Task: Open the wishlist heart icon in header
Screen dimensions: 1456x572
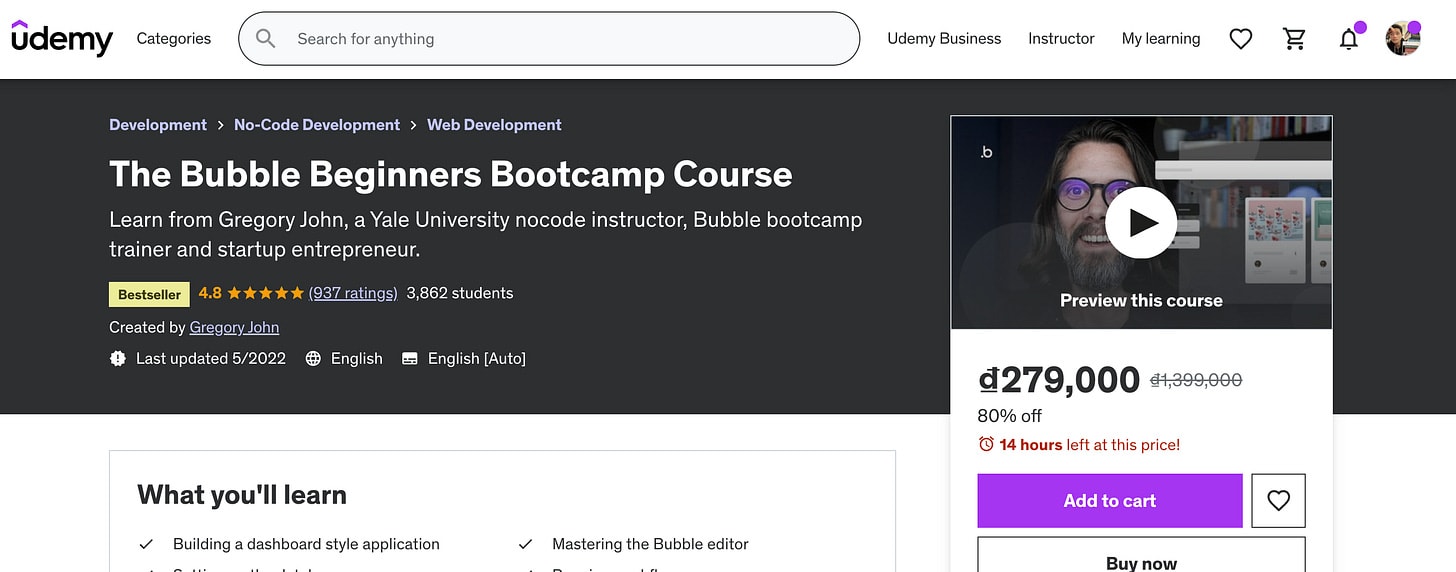Action: point(1241,39)
